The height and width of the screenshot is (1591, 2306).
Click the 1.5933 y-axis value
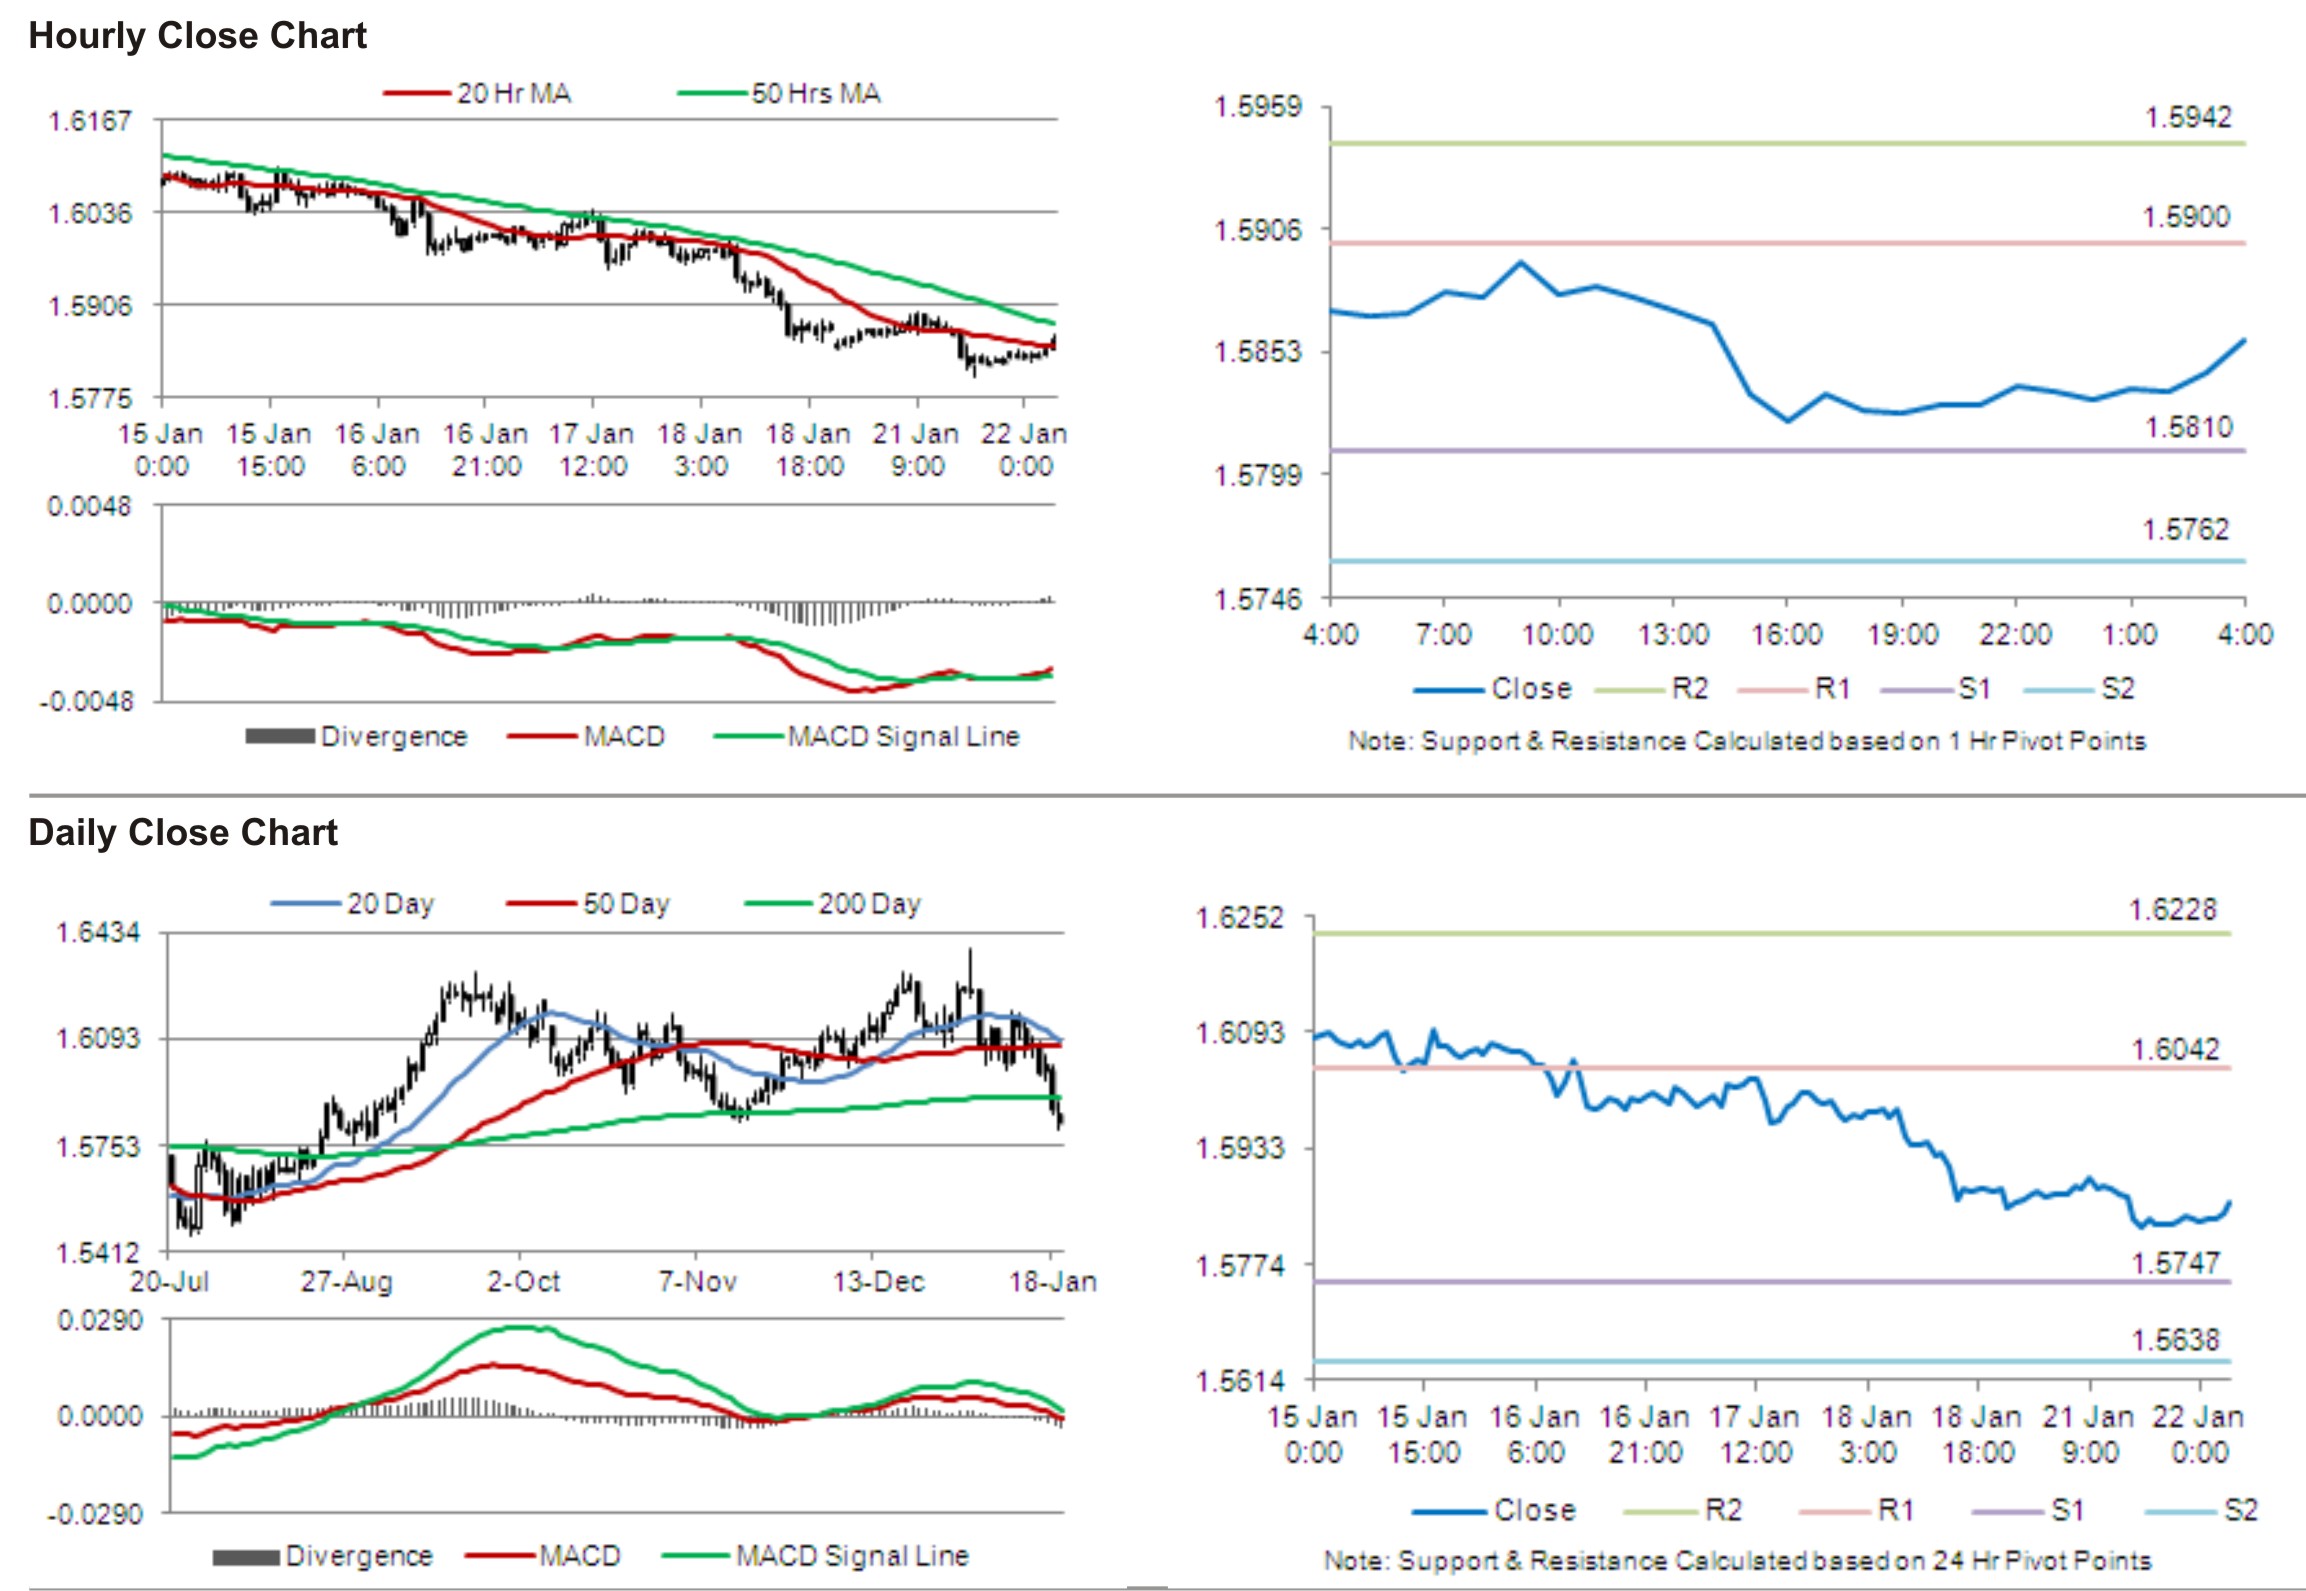[x=1240, y=1147]
